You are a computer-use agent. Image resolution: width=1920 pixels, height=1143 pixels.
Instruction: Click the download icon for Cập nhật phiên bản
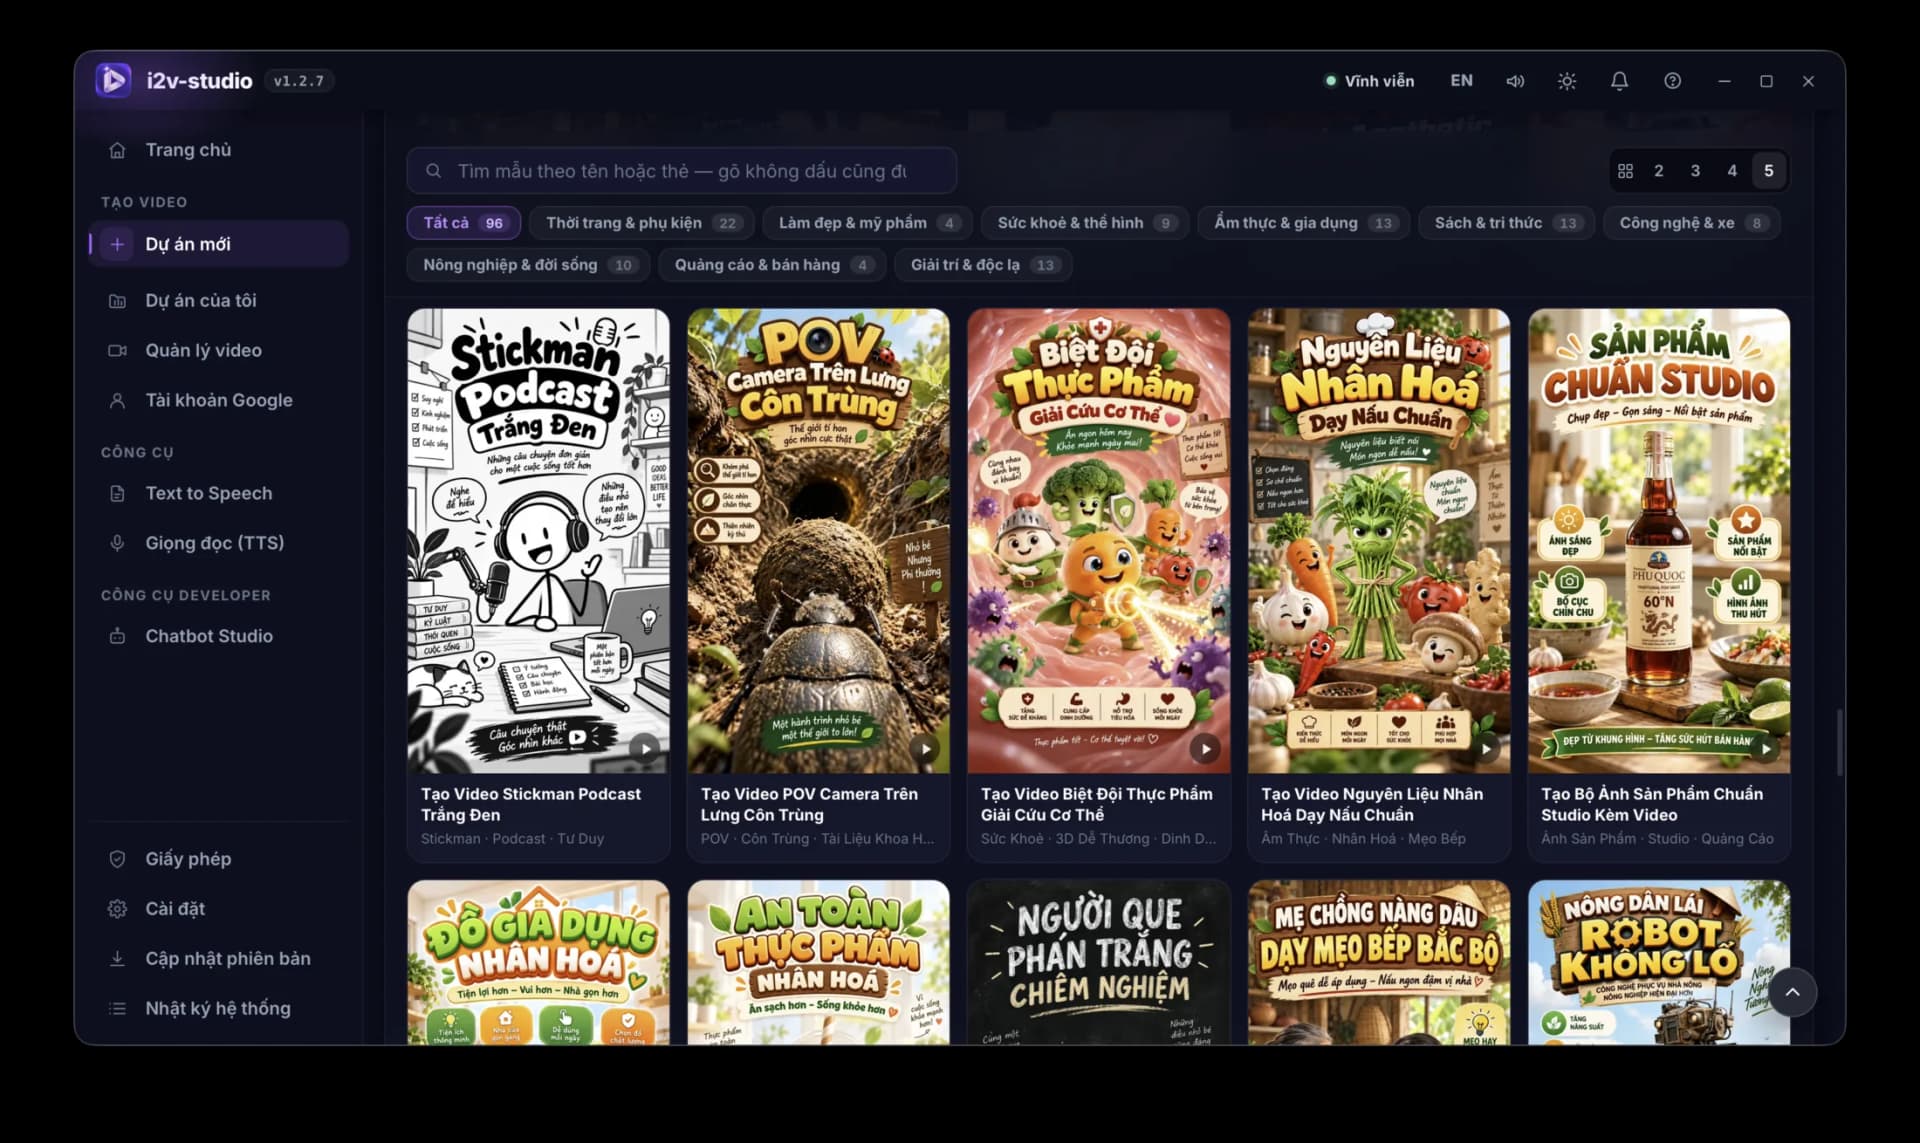[117, 959]
